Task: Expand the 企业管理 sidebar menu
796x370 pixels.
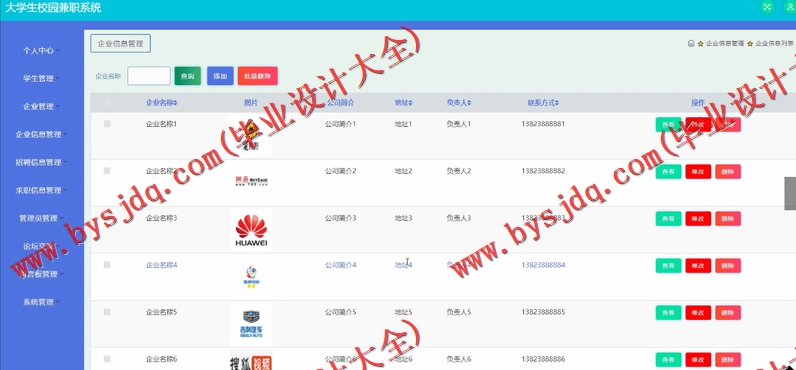Action: click(x=41, y=107)
